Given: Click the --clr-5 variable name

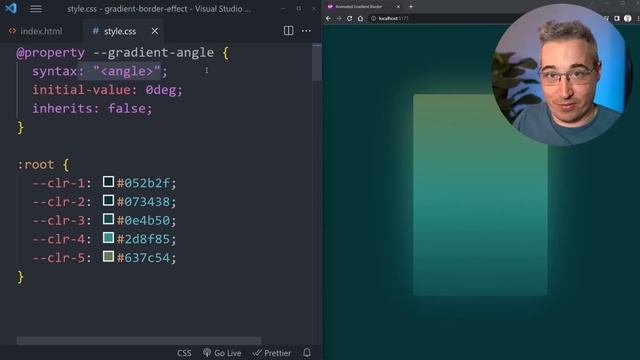Looking at the screenshot, I should click(59, 258).
